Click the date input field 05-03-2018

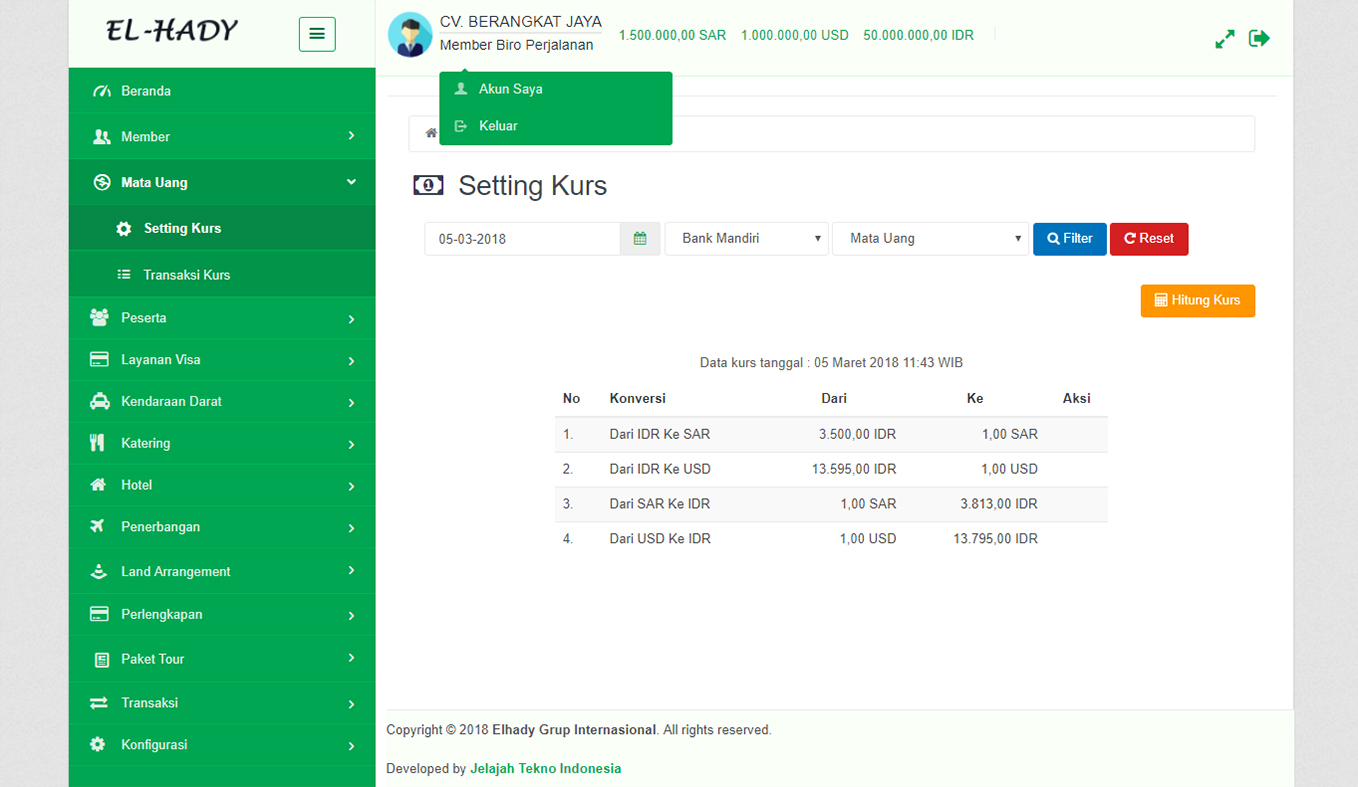tap(522, 239)
